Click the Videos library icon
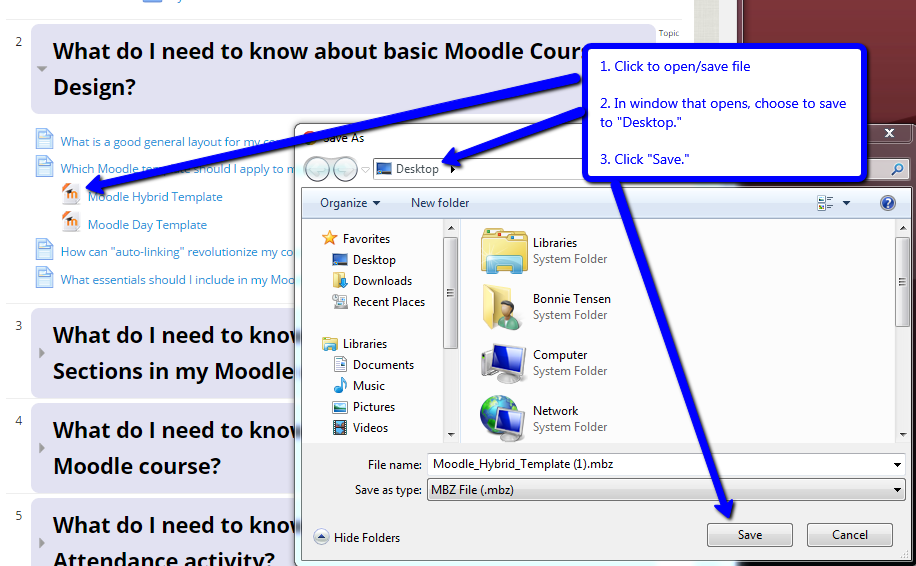The width and height of the screenshot is (916, 566). [339, 428]
